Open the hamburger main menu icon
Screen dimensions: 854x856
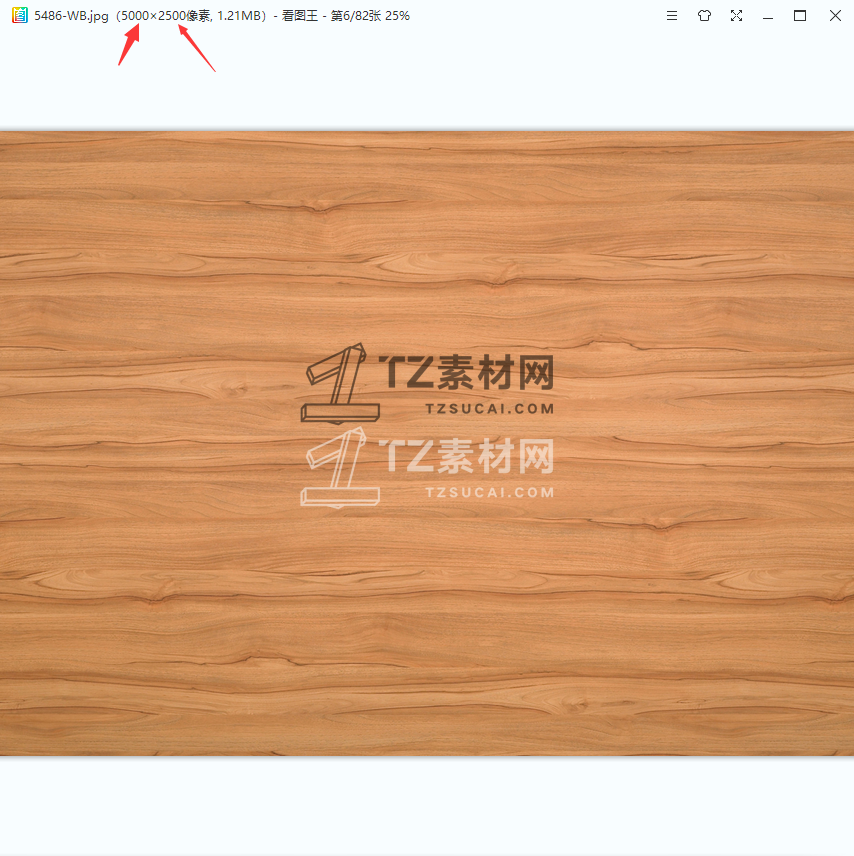672,16
